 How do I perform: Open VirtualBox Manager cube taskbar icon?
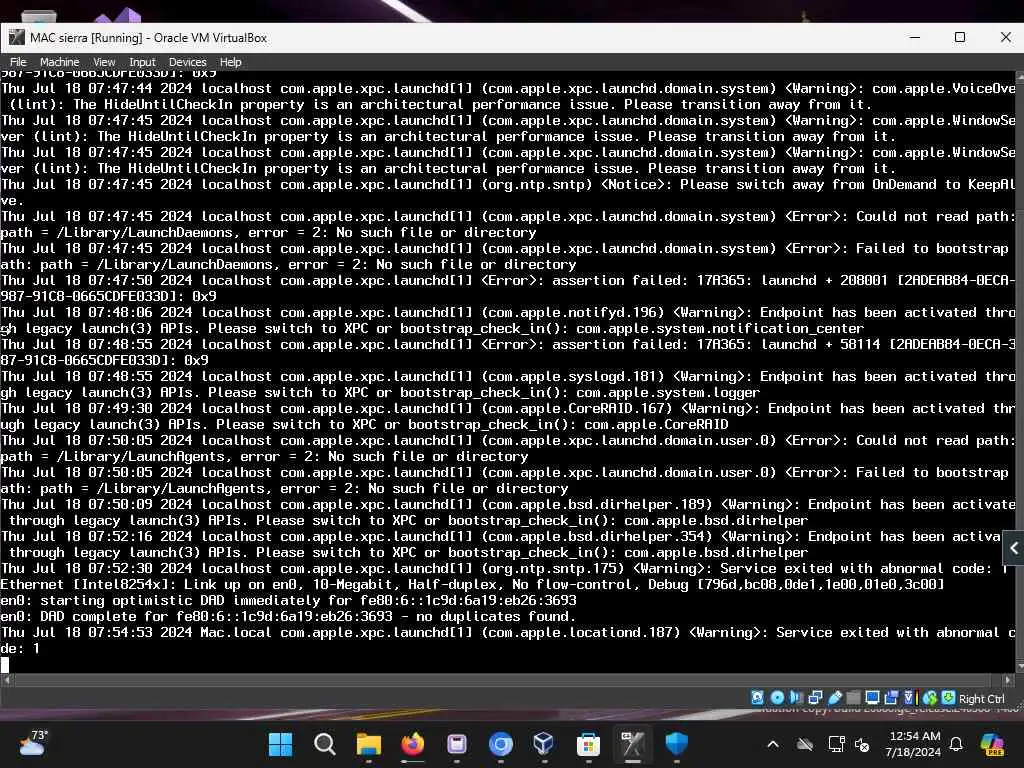(543, 744)
